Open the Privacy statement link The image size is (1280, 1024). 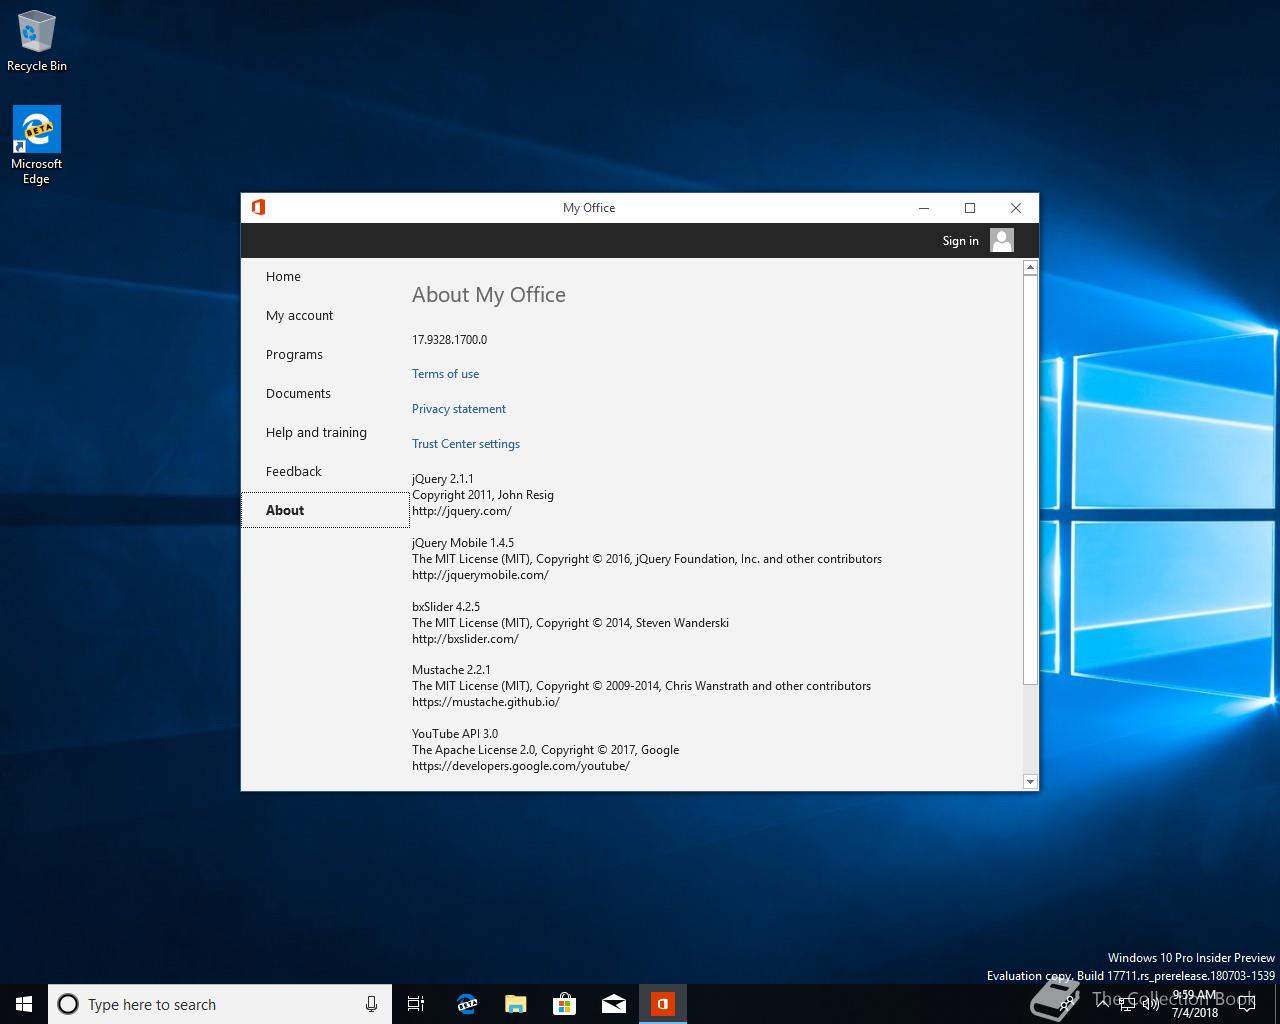click(x=459, y=409)
